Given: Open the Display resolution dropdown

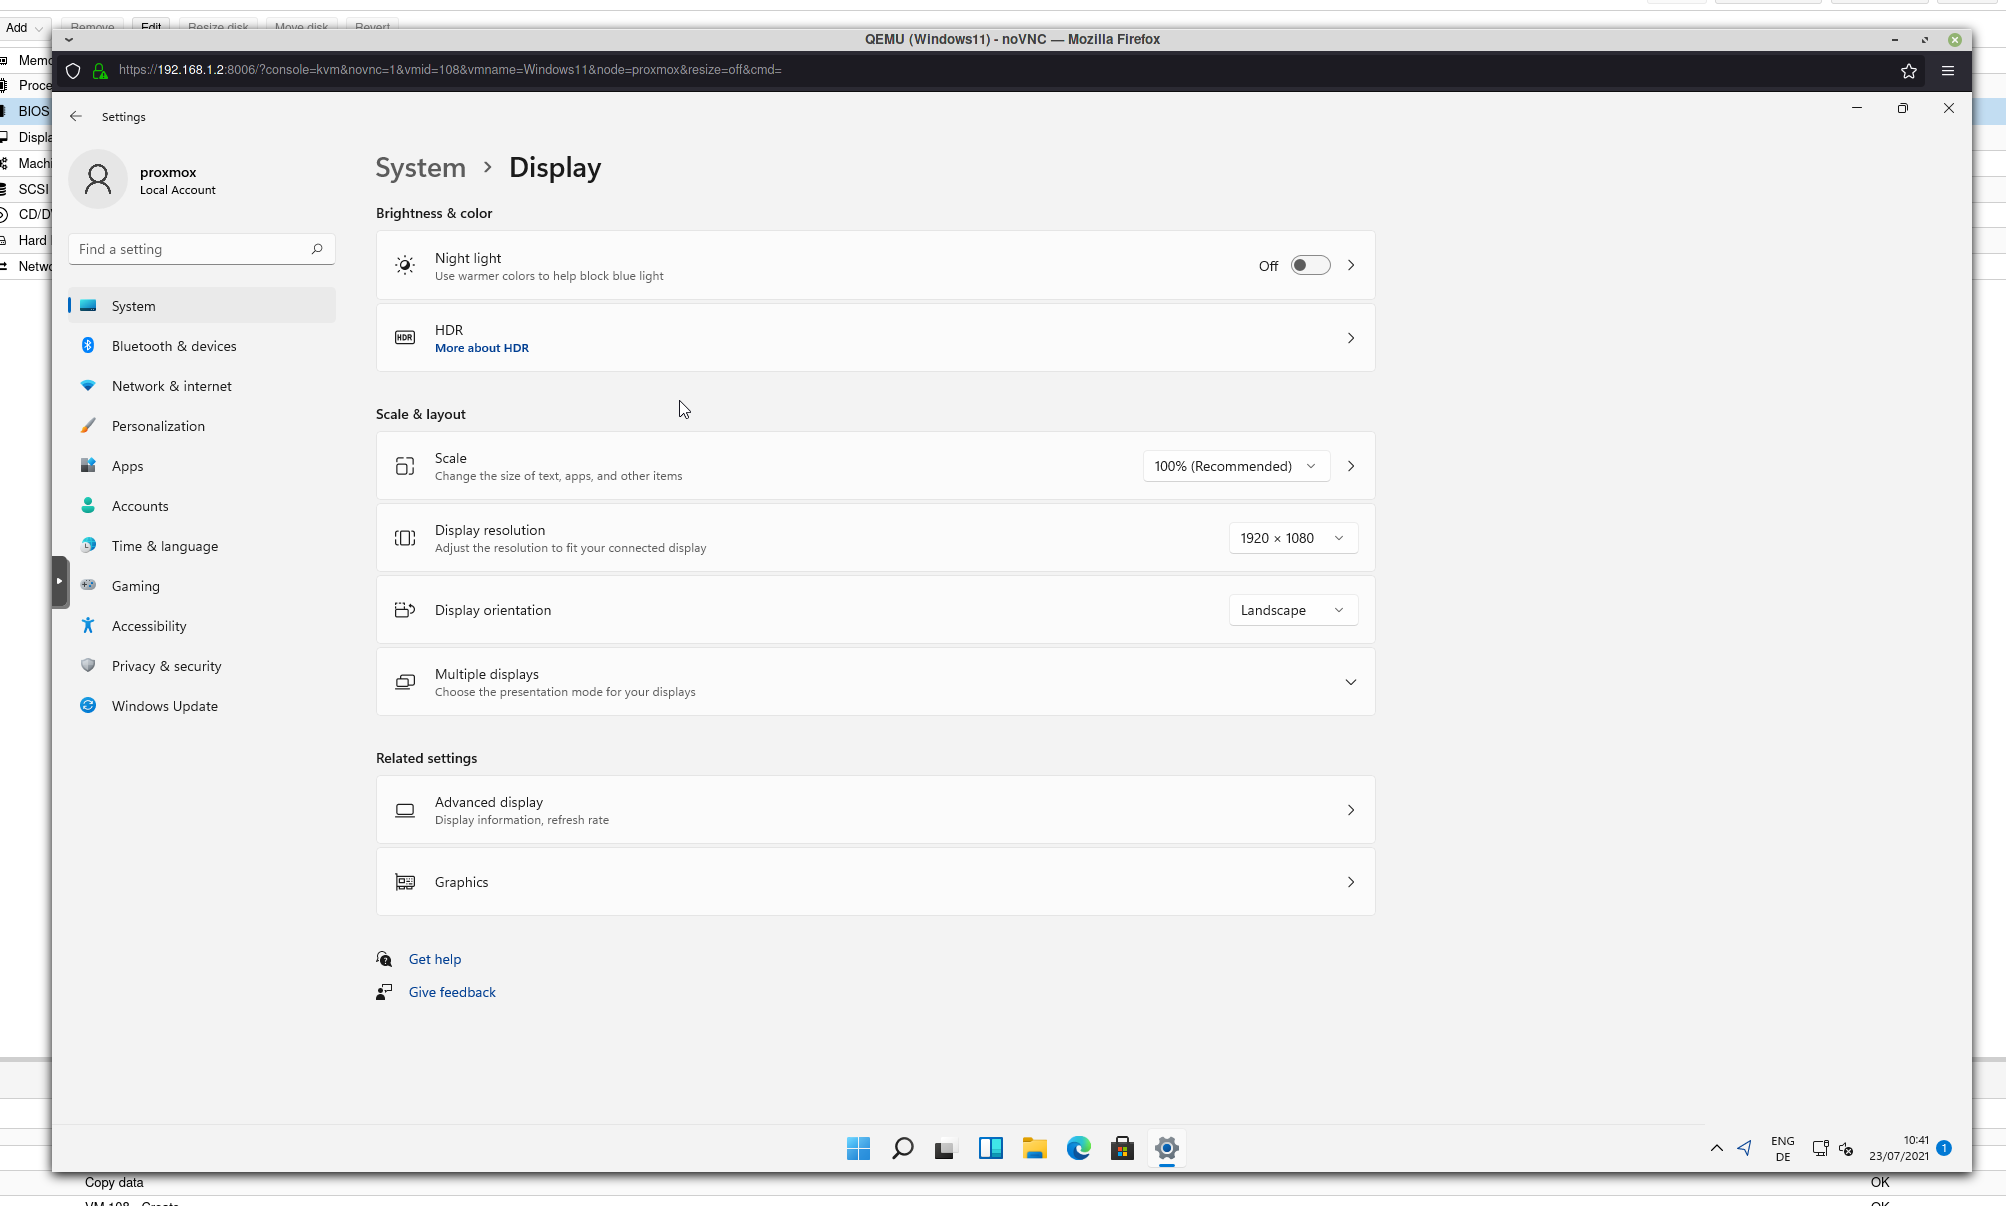Looking at the screenshot, I should pyautogui.click(x=1292, y=538).
